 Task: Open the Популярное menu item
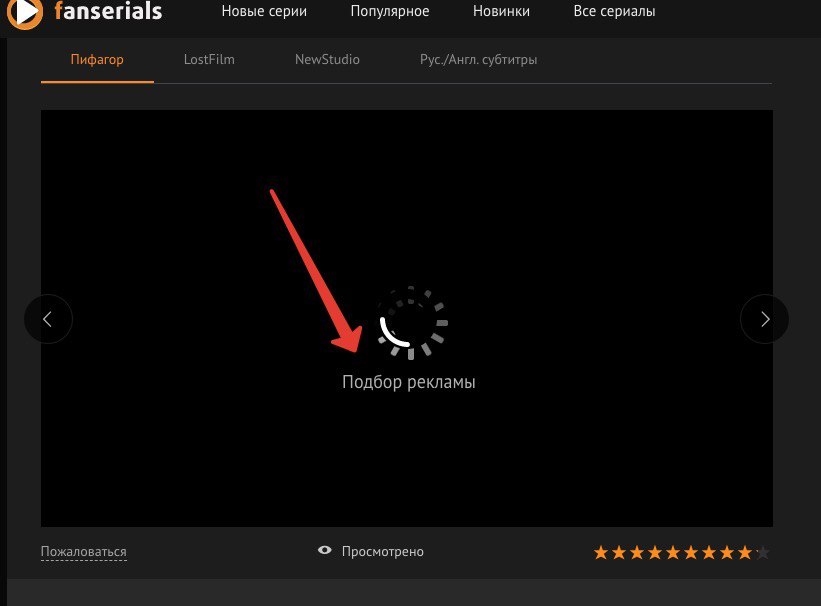click(390, 11)
